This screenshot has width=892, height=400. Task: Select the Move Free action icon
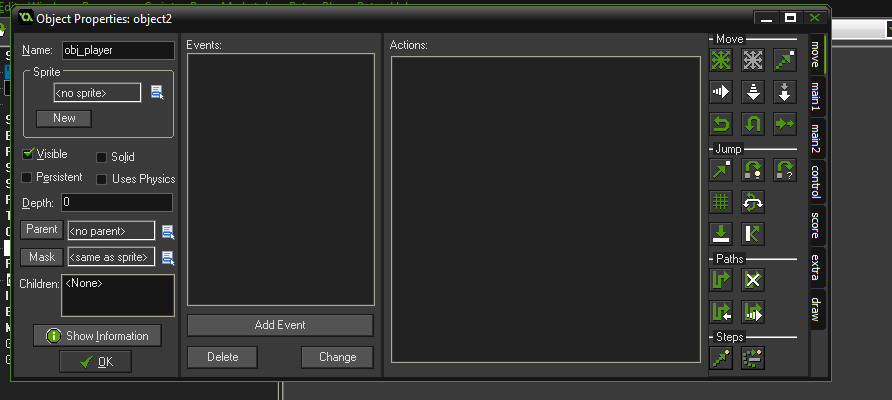click(x=753, y=60)
